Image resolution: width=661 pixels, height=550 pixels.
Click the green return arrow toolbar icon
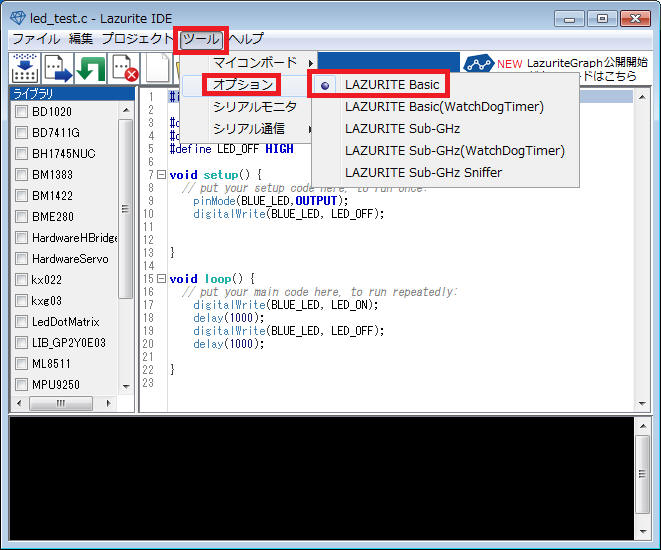91,68
